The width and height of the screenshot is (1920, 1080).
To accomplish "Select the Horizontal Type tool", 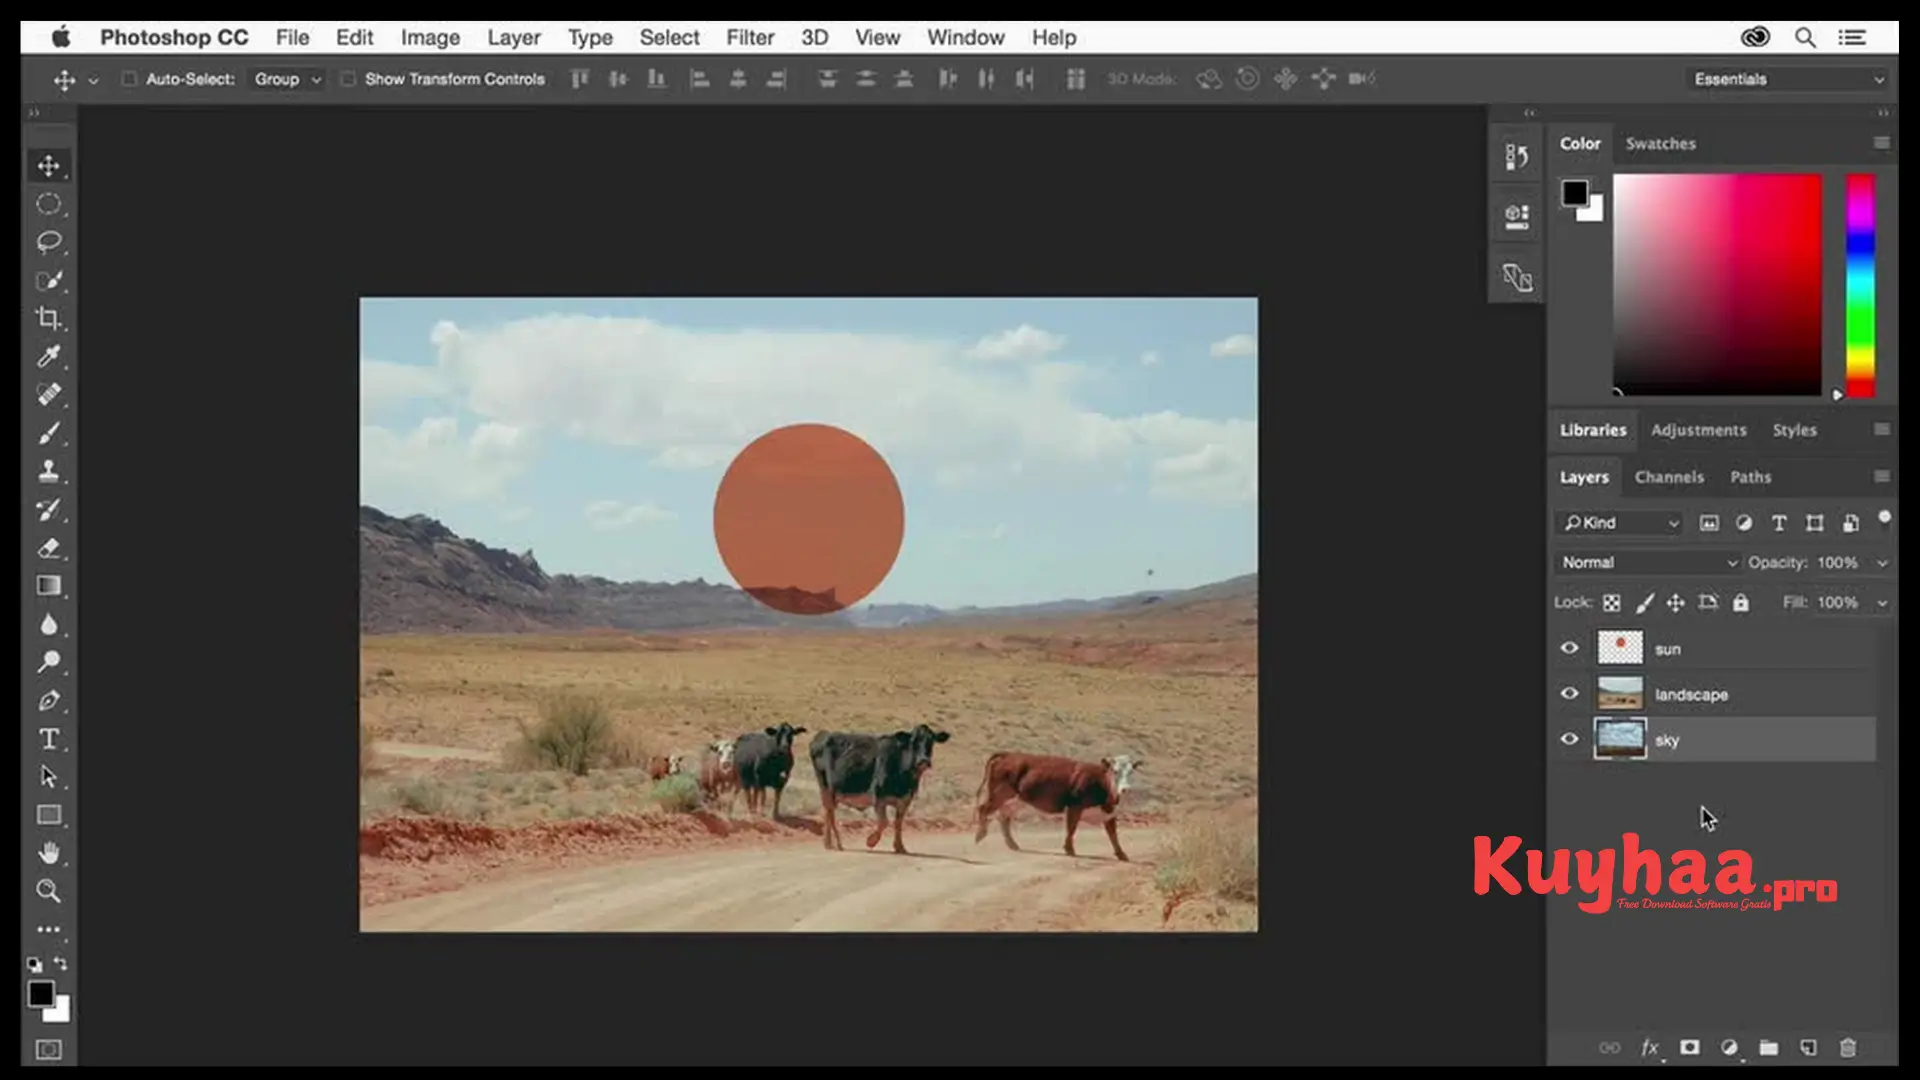I will point(48,739).
